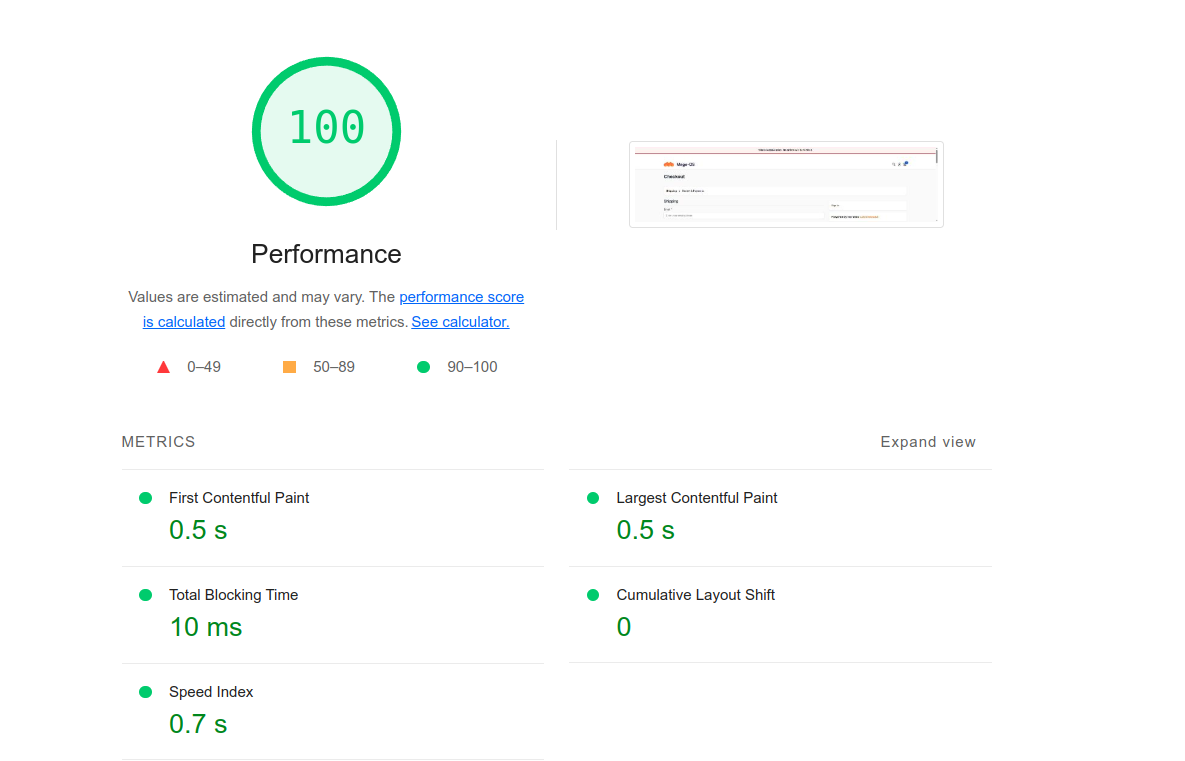
Task: Open the See calculator link
Action: (460, 322)
